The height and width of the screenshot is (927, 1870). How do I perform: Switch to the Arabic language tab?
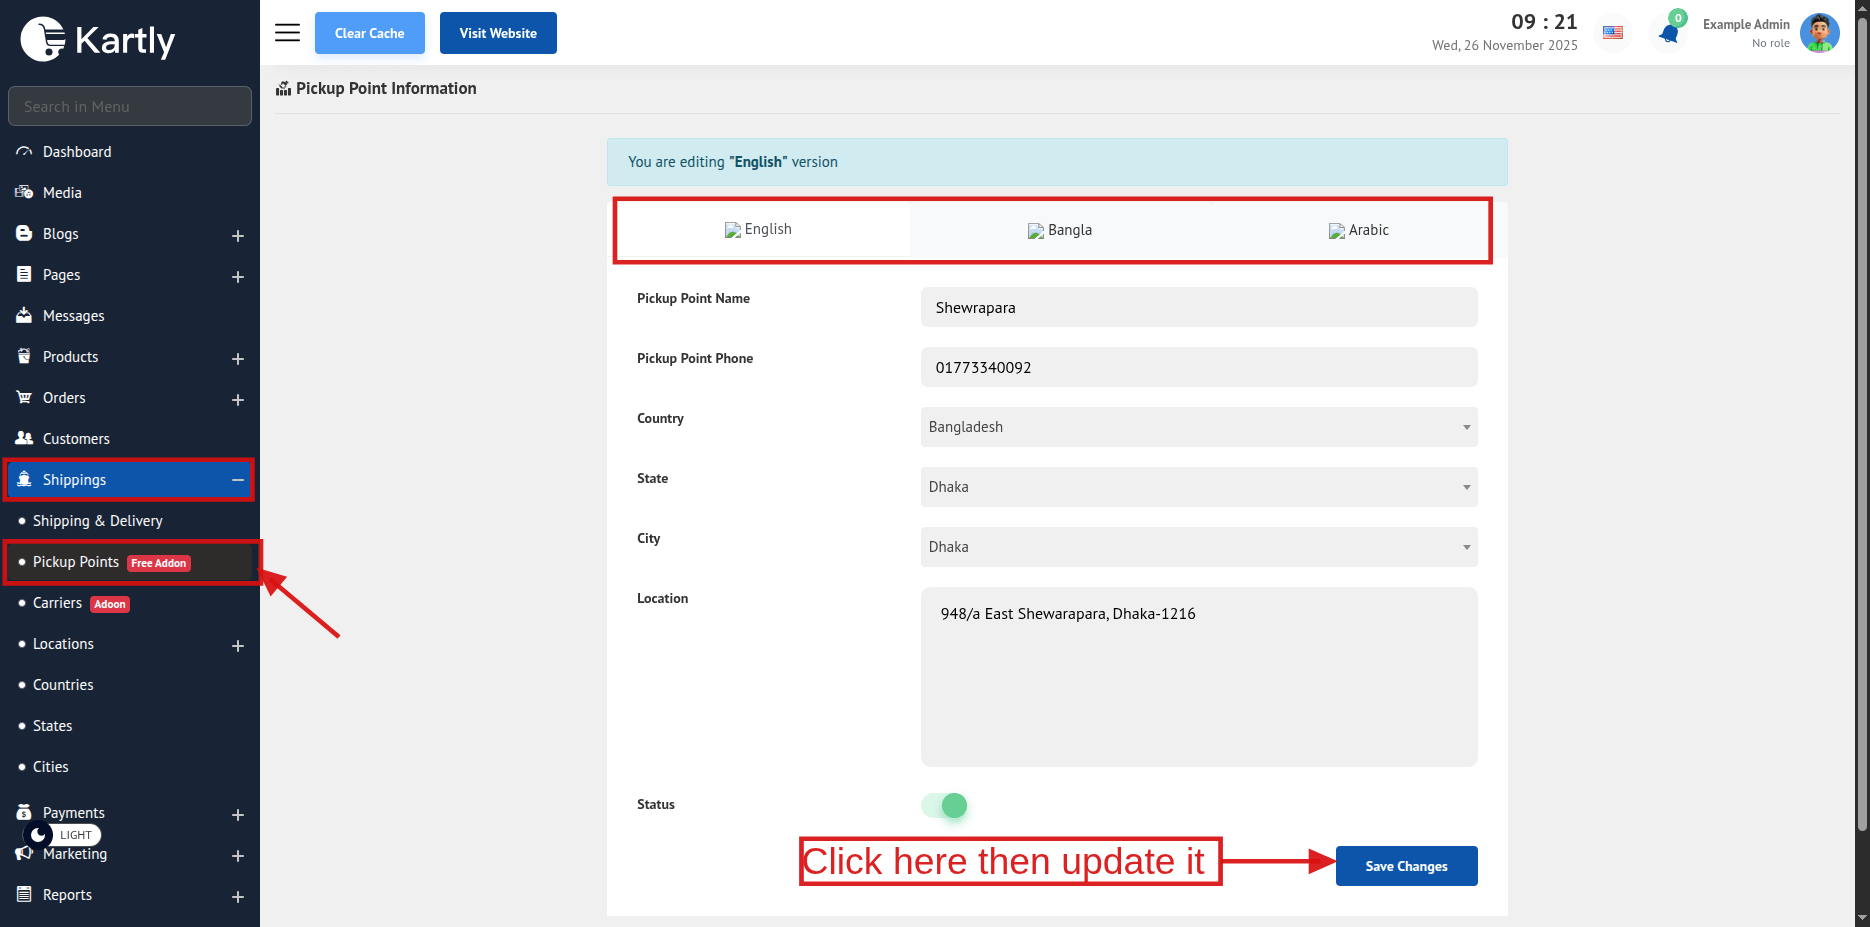[1359, 230]
